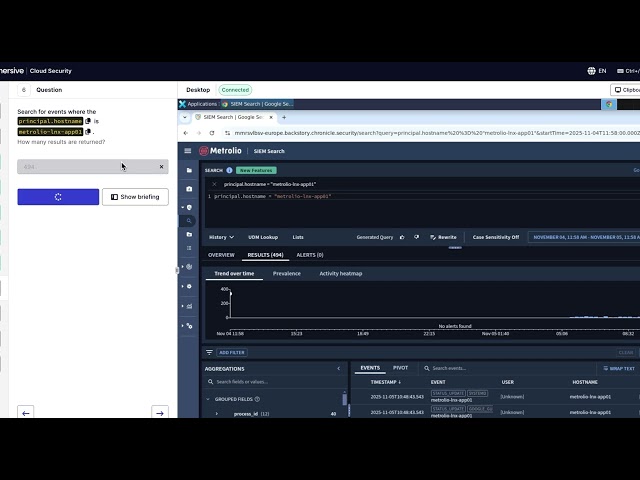Click the Connected status badge

coord(235,90)
